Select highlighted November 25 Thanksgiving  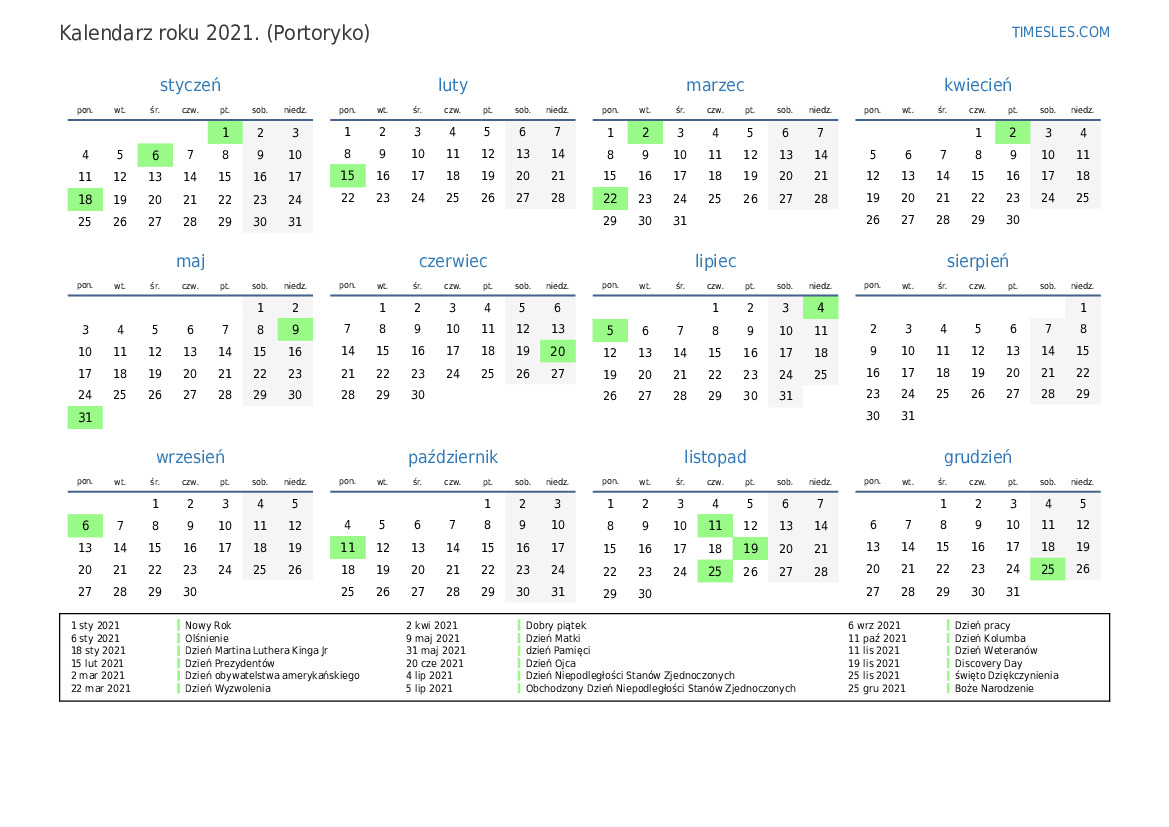[x=715, y=571]
